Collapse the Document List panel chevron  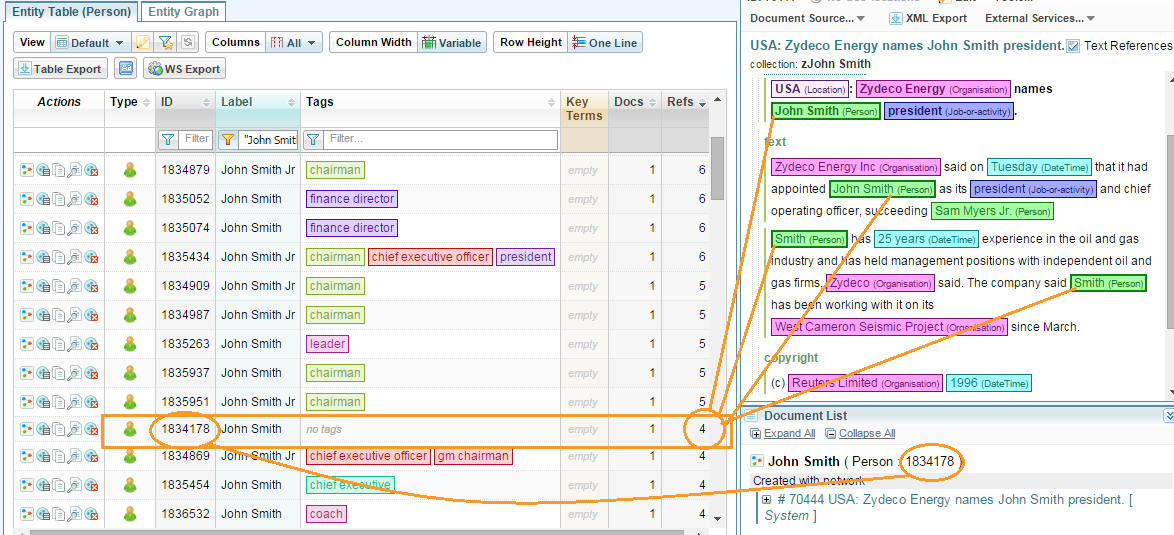1167,415
